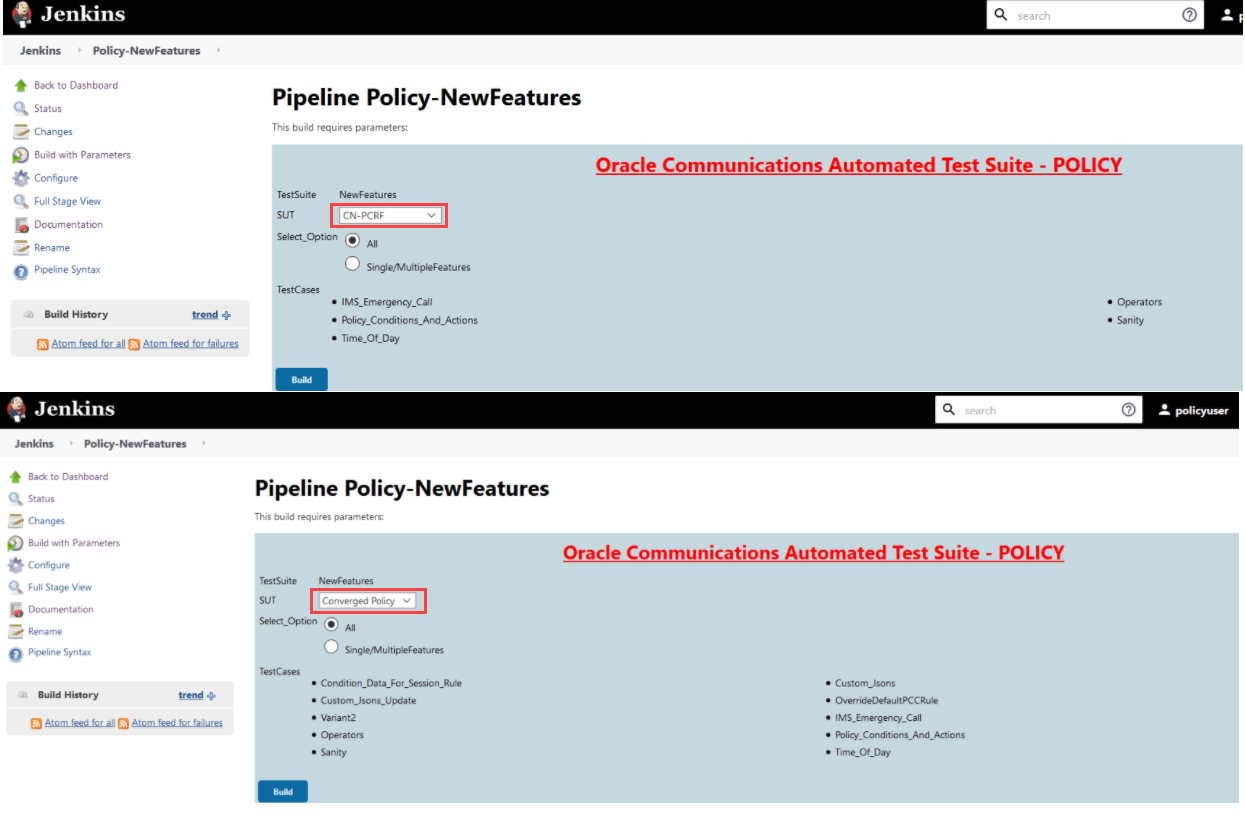Click IMS_Emergency_Call test case, top window
This screenshot has height=820, width=1245.
[x=387, y=302]
